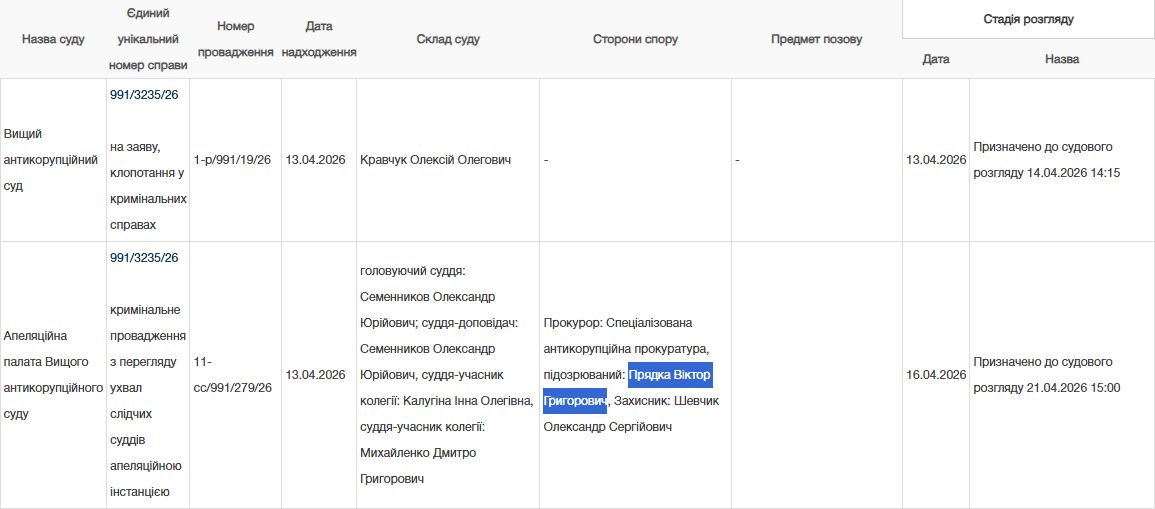This screenshot has width=1155, height=509.
Task: Select the 'Вищий антикорупційний суд' cell
Action: click(51, 160)
